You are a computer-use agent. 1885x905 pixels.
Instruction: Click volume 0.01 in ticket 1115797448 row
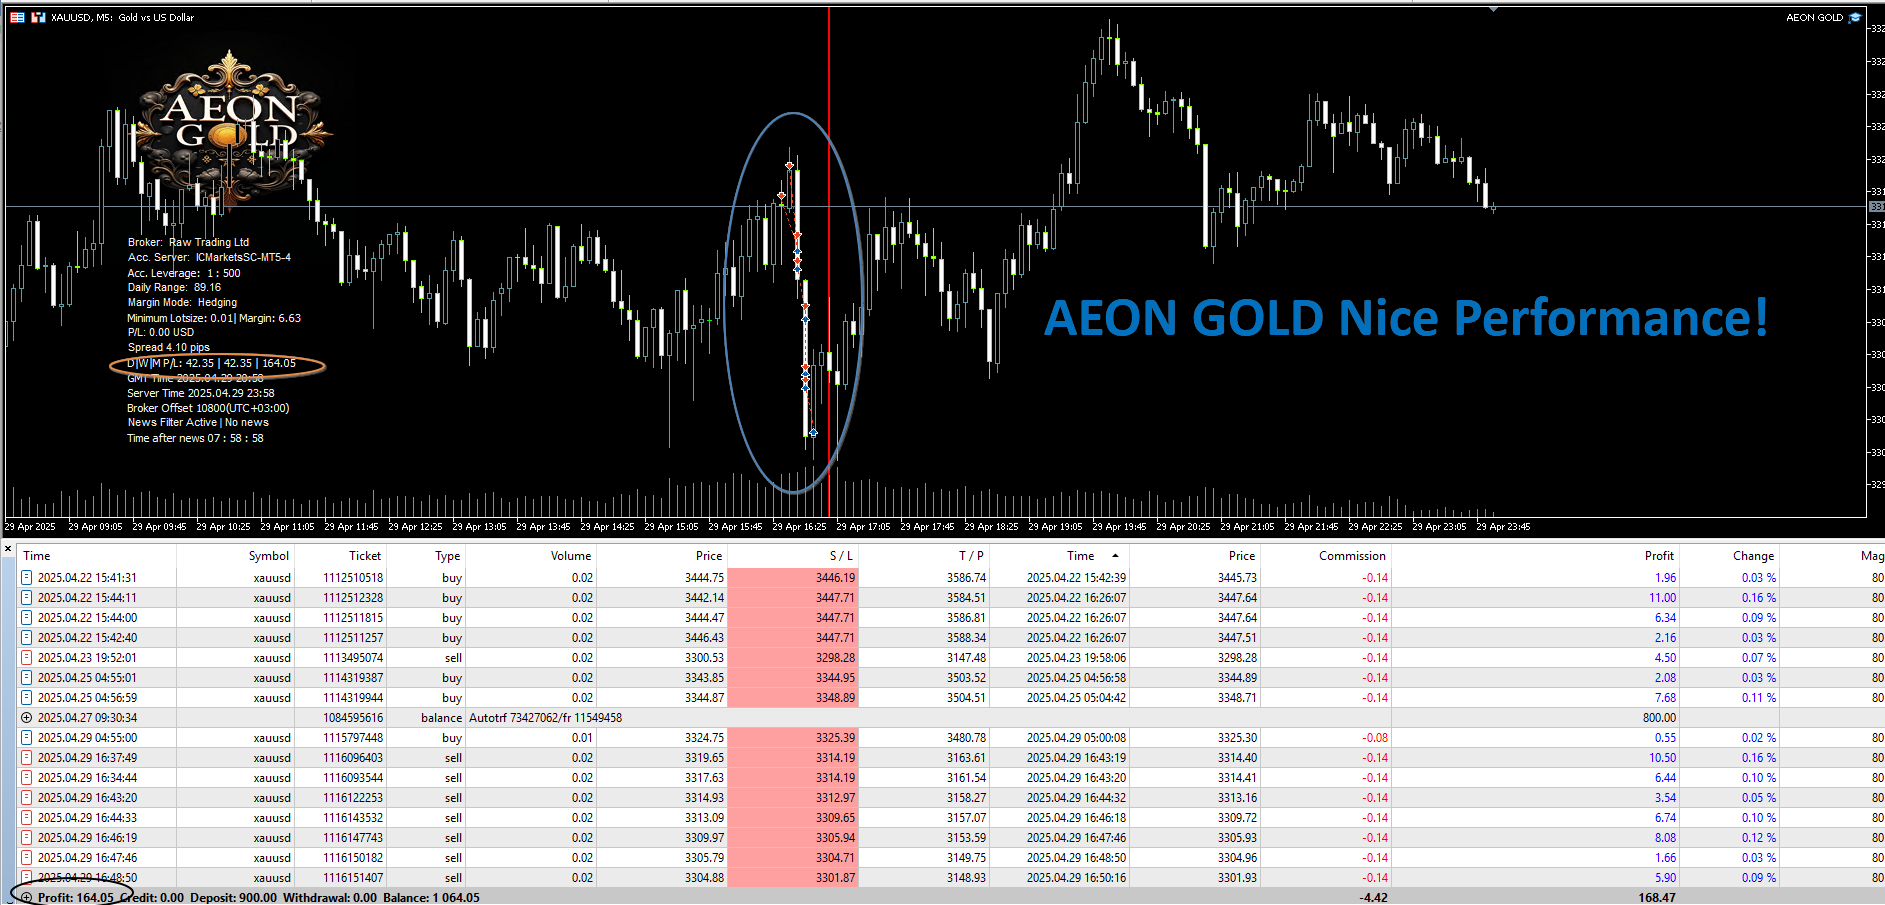point(582,738)
